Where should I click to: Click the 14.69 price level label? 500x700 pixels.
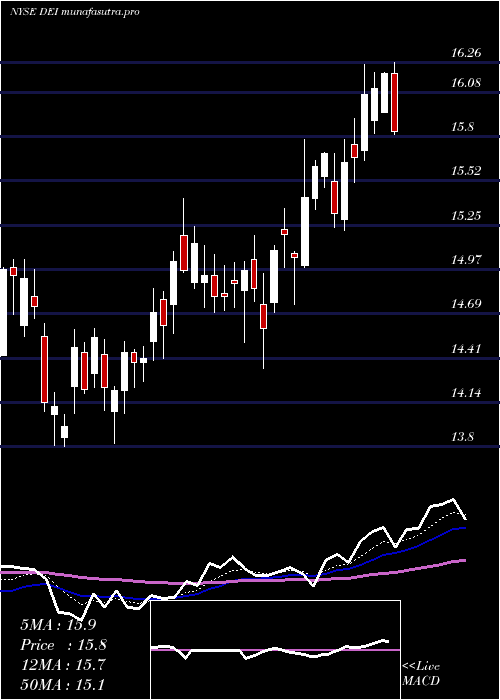click(x=466, y=304)
